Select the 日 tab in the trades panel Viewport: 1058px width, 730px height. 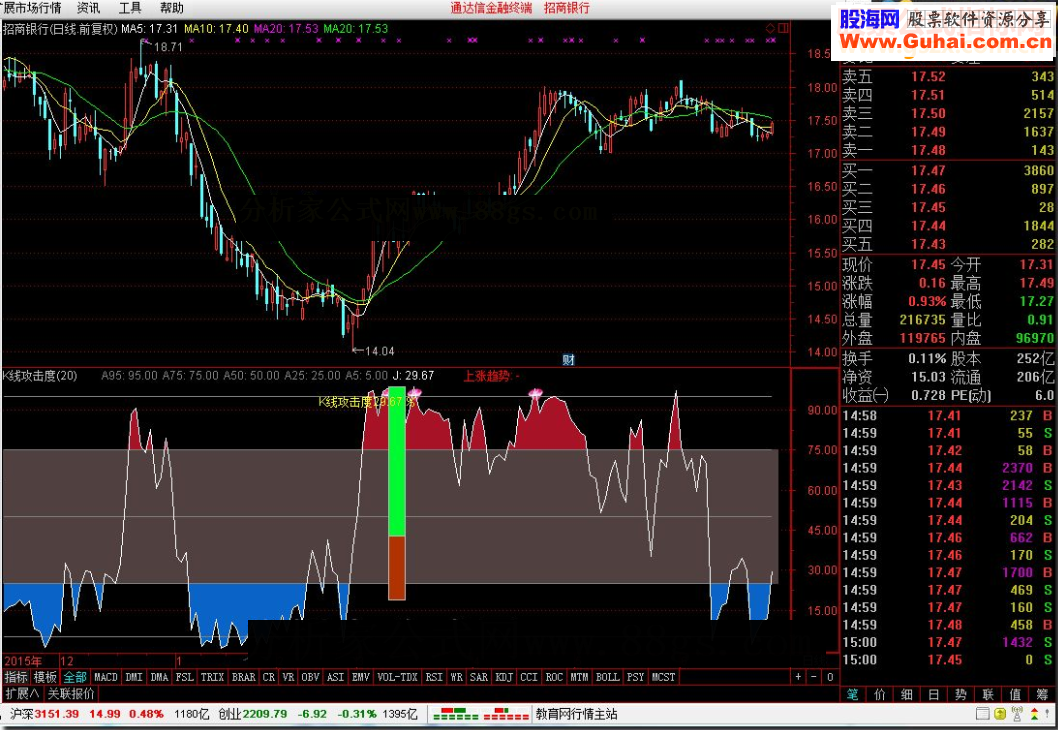[x=934, y=694]
